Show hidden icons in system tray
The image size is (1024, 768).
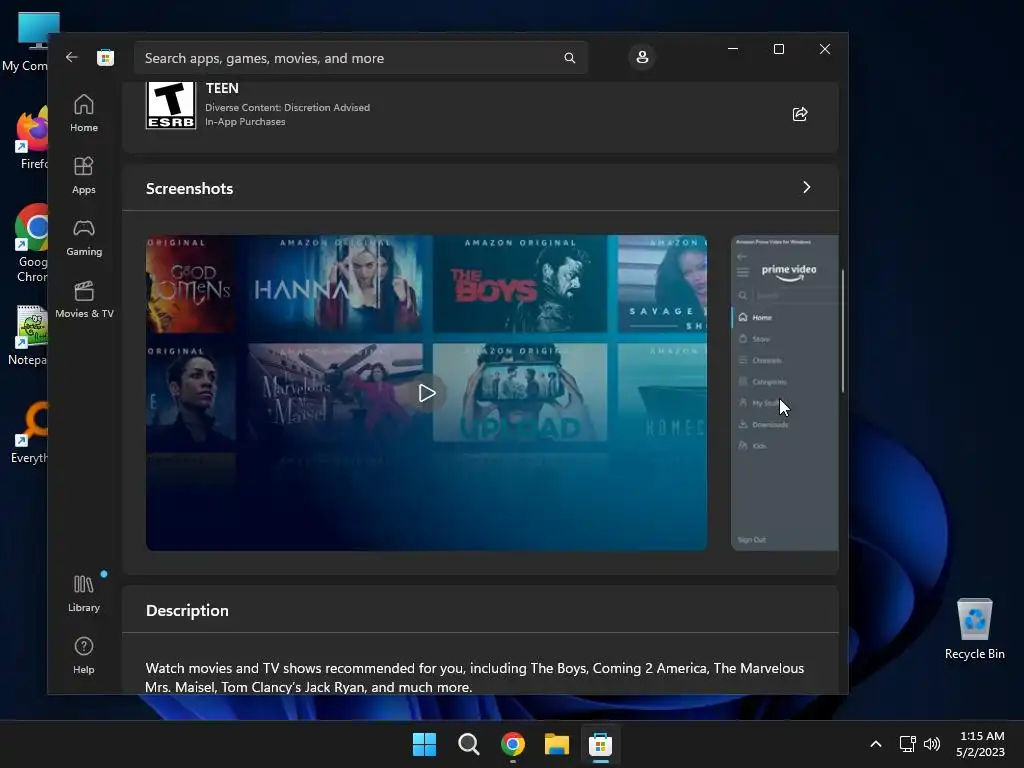click(876, 744)
